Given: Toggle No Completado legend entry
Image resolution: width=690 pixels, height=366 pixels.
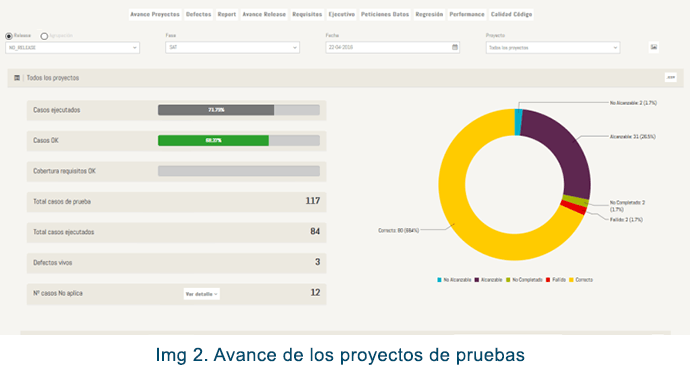Looking at the screenshot, I should (x=524, y=280).
